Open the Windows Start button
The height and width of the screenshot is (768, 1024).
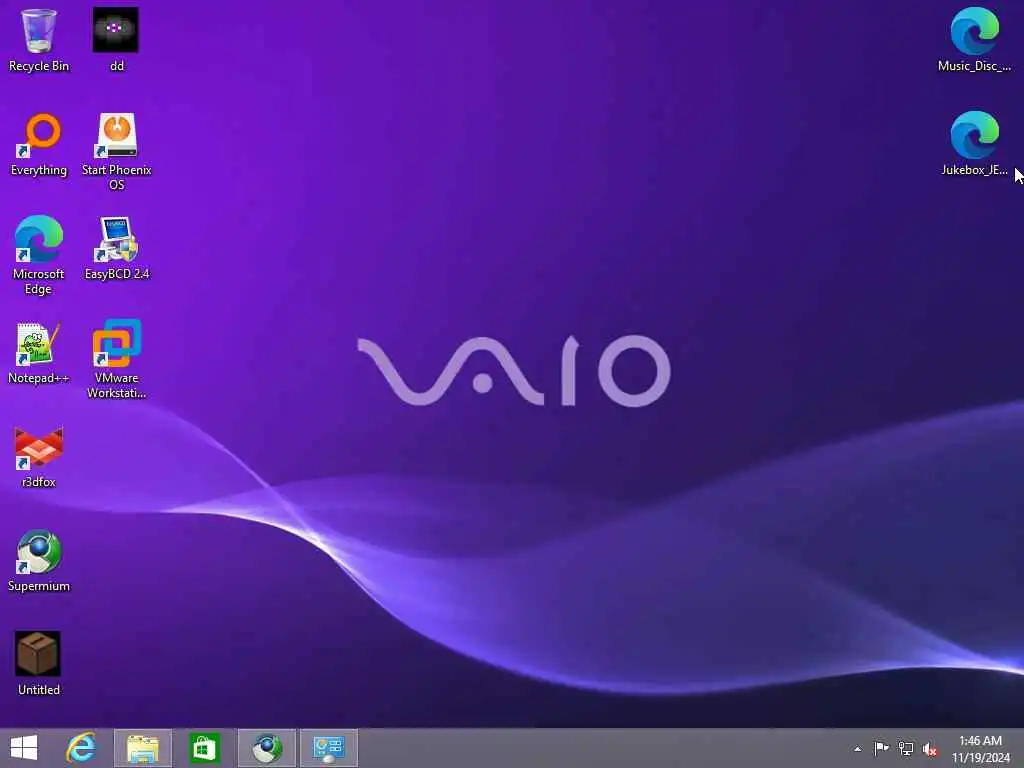24,748
